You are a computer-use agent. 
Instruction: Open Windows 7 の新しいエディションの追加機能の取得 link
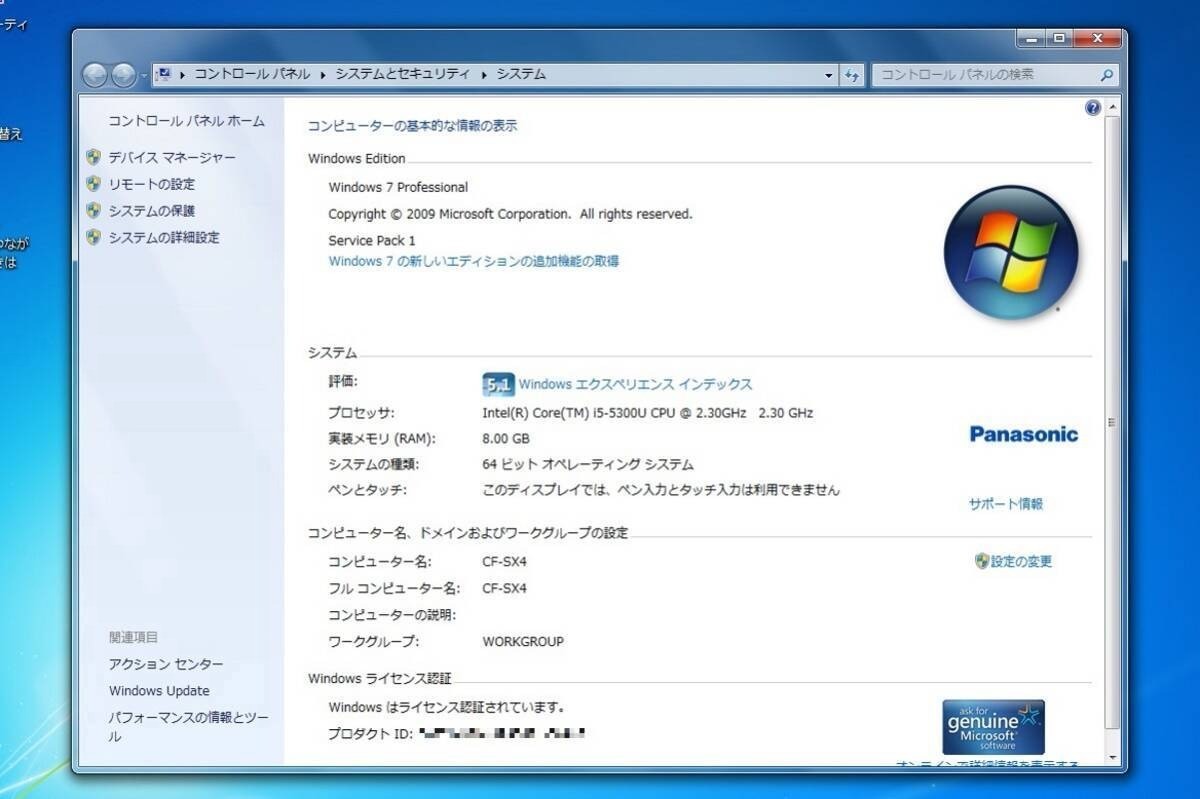(x=474, y=261)
